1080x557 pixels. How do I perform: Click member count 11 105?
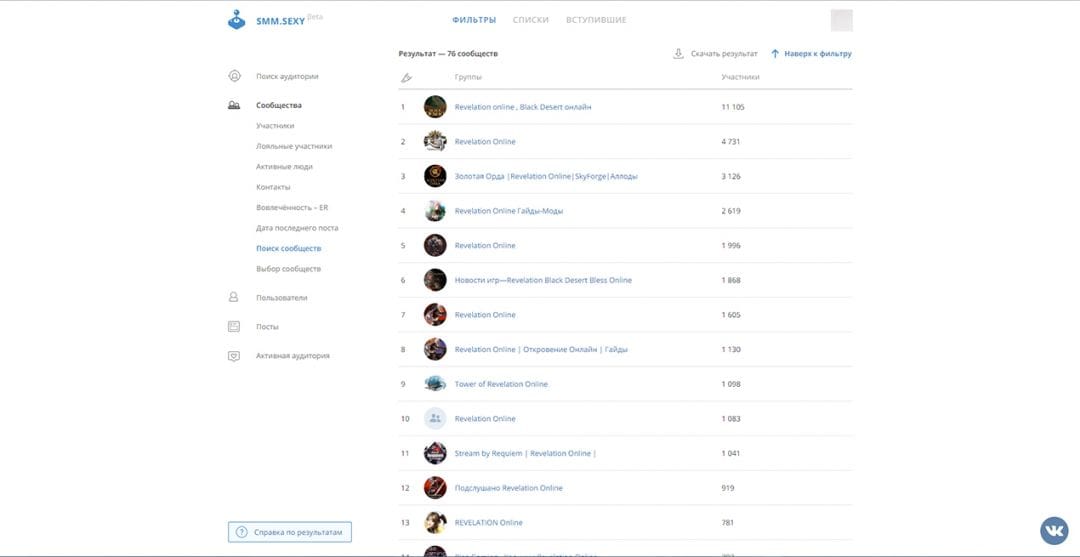[733, 107]
